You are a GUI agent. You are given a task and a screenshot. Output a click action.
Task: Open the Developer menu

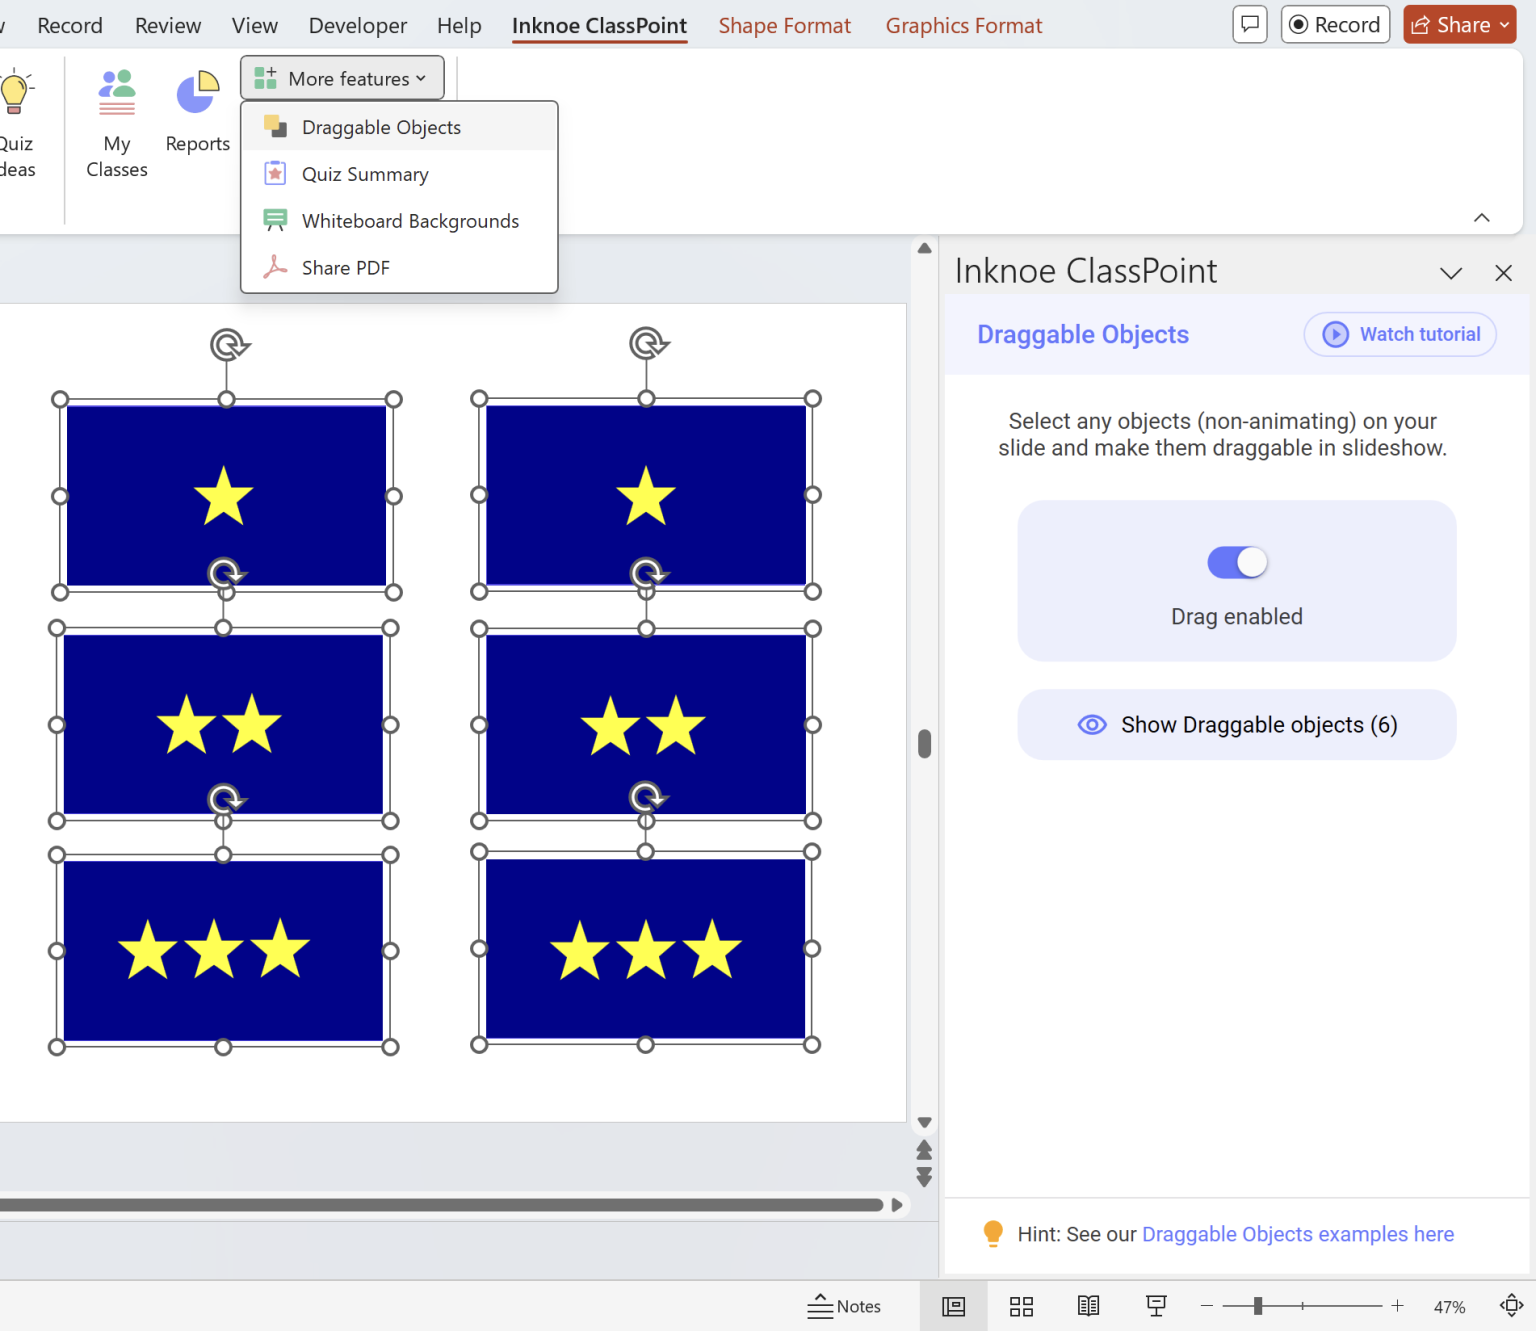click(357, 25)
